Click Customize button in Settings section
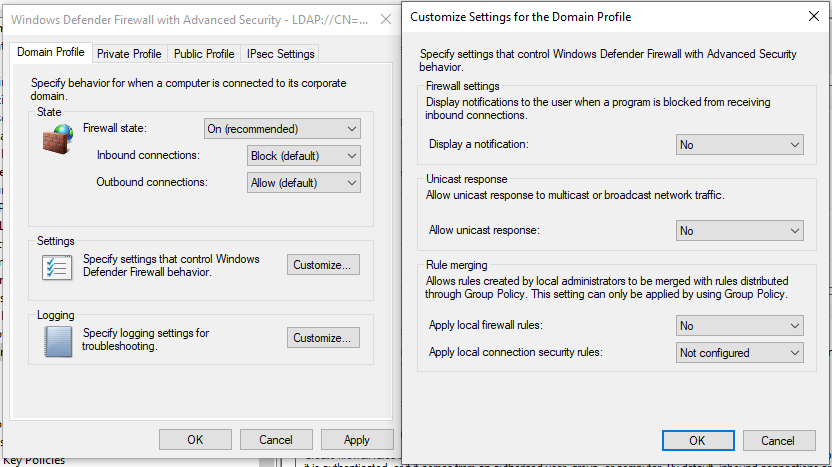 (x=323, y=265)
